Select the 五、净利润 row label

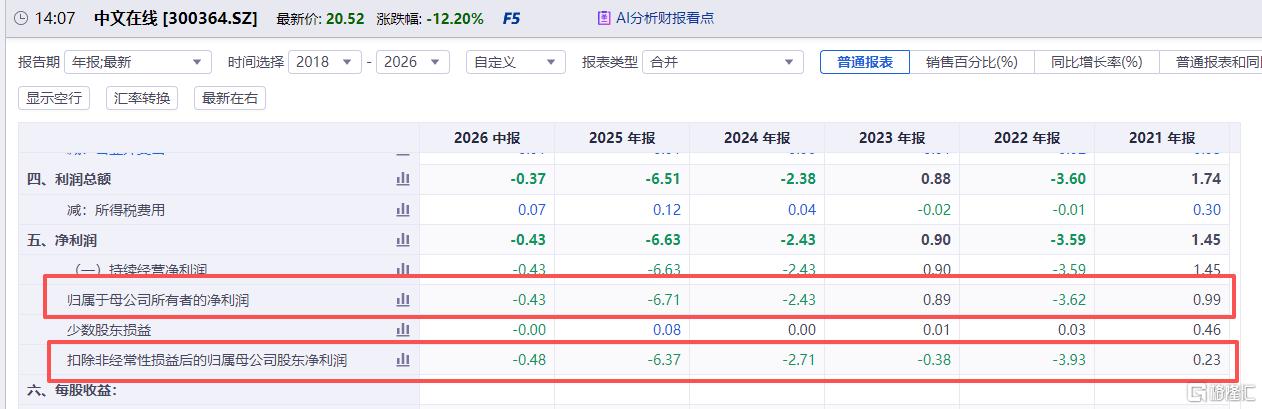pos(61,240)
